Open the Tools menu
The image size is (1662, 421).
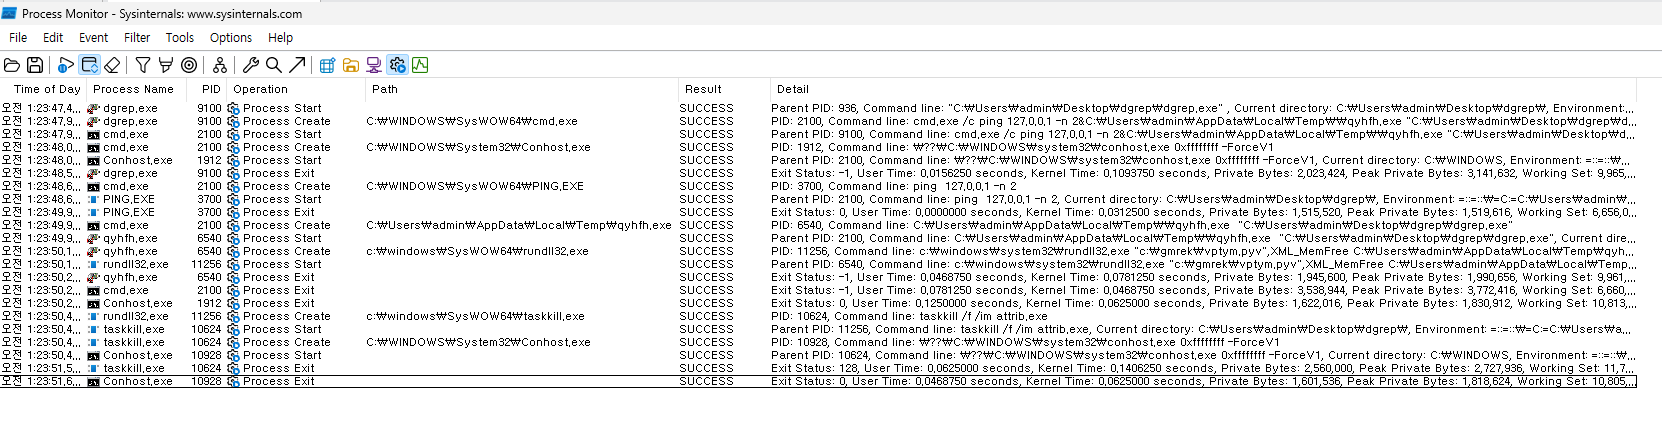tap(180, 37)
